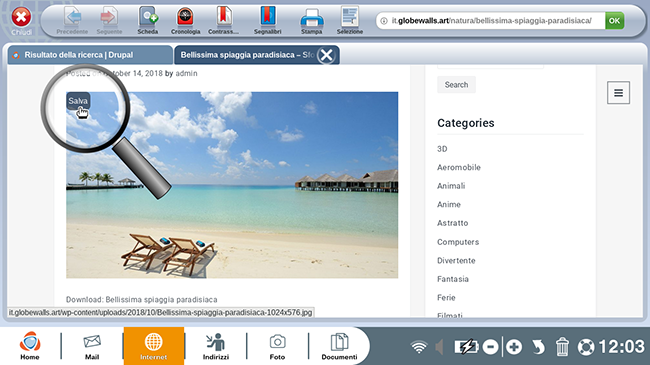This screenshot has height=365, width=650.
Task: Open the Cronologia history icon
Action: [185, 20]
